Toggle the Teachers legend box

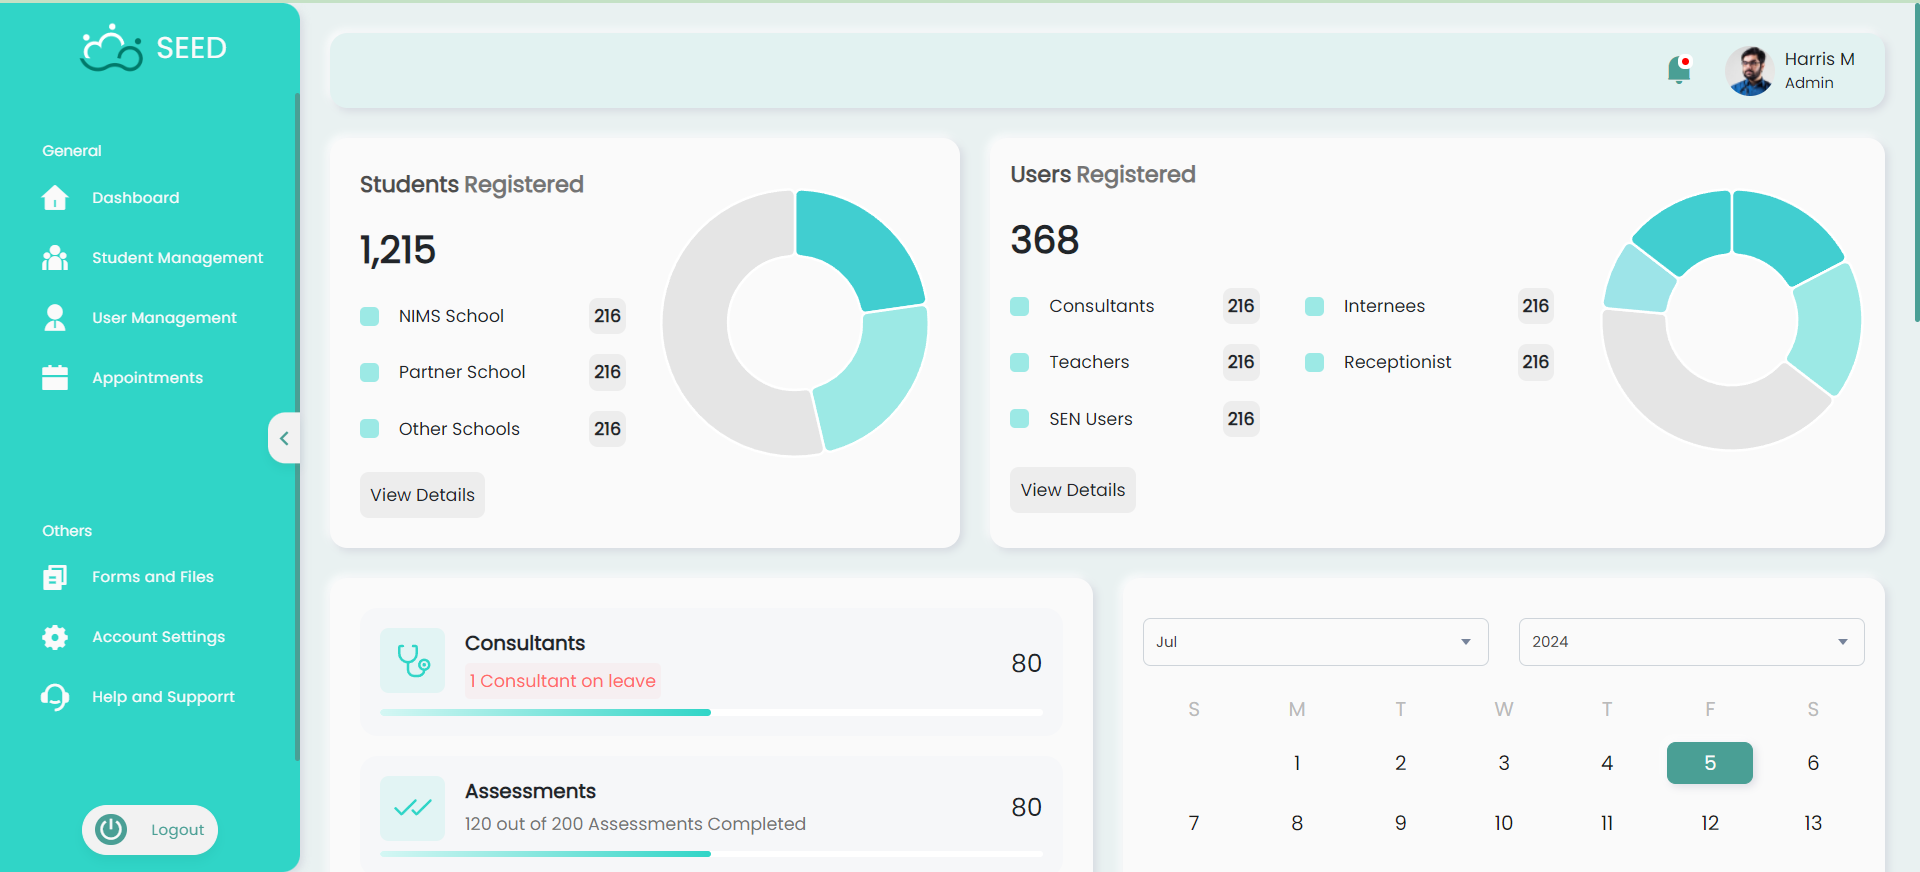click(1019, 362)
